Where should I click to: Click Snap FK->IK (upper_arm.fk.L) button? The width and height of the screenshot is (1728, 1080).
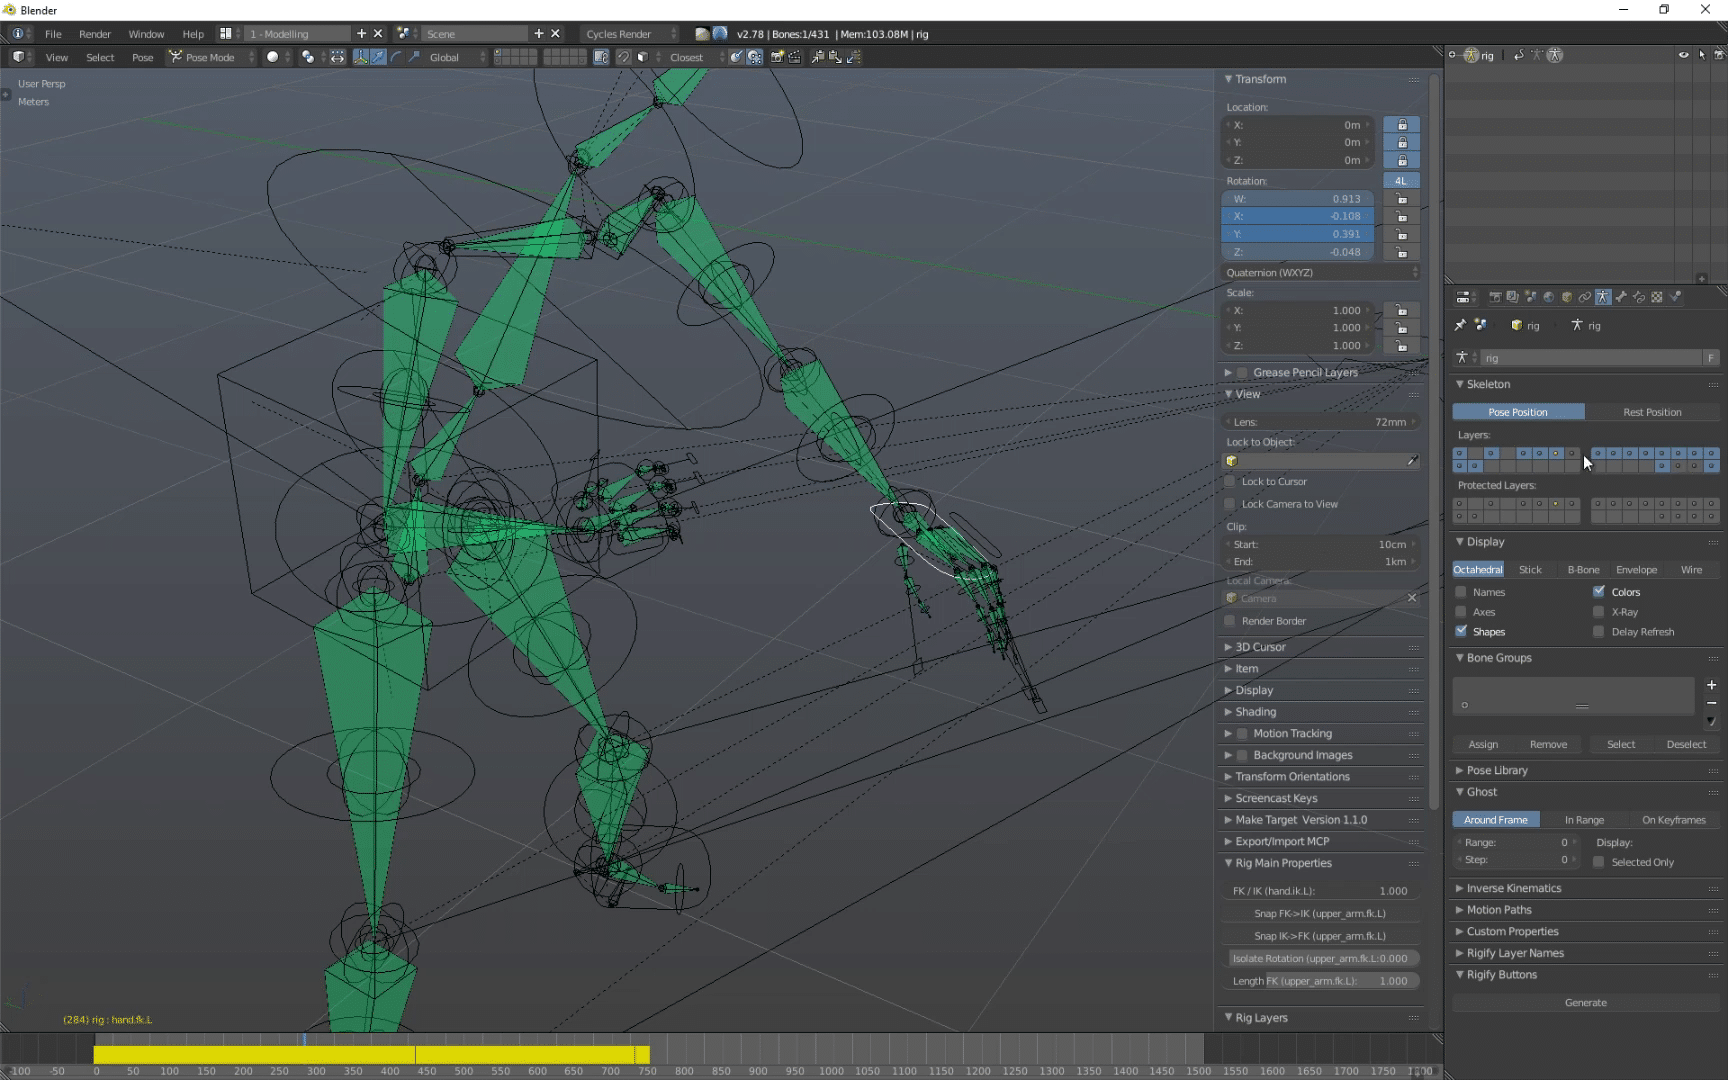(1320, 913)
